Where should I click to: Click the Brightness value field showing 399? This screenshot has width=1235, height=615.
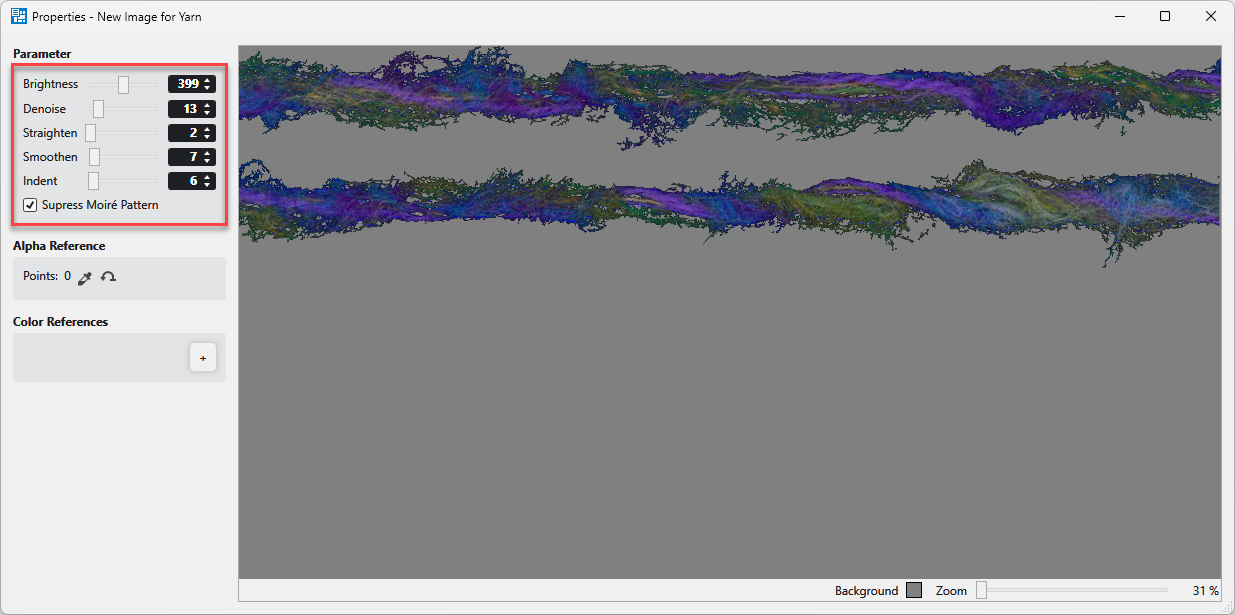[x=186, y=84]
